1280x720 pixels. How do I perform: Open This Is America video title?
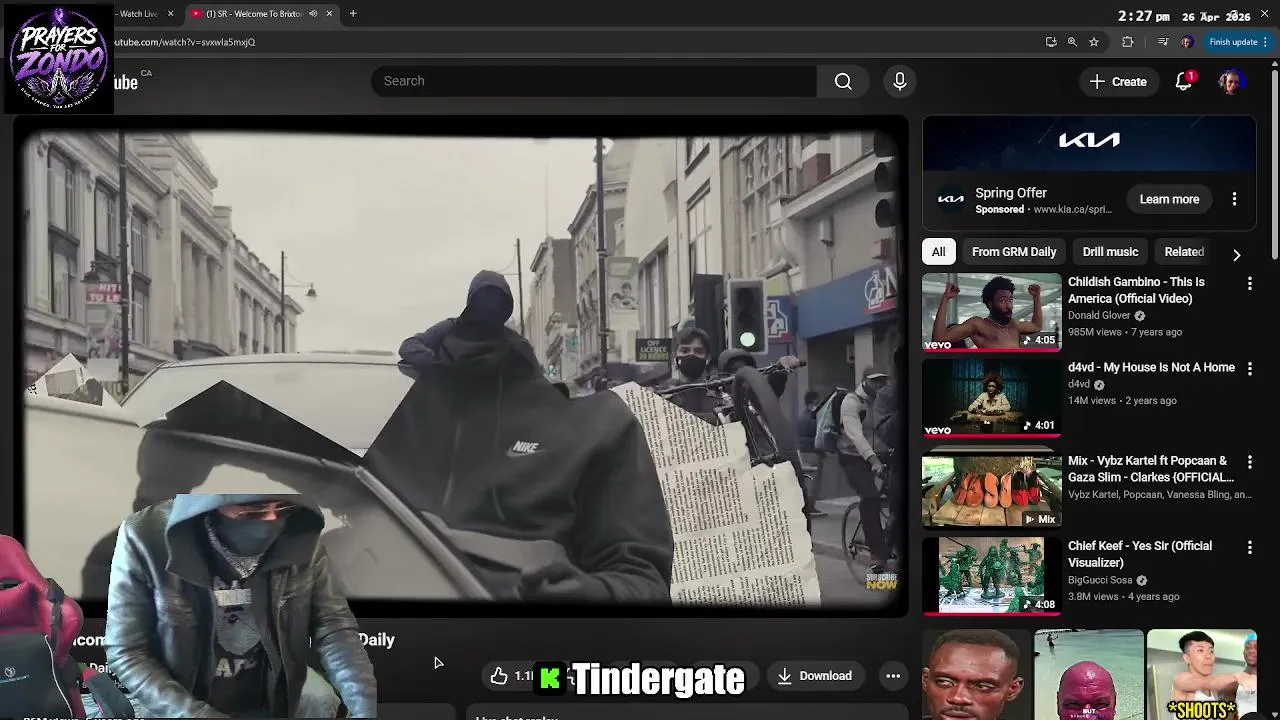click(1136, 290)
